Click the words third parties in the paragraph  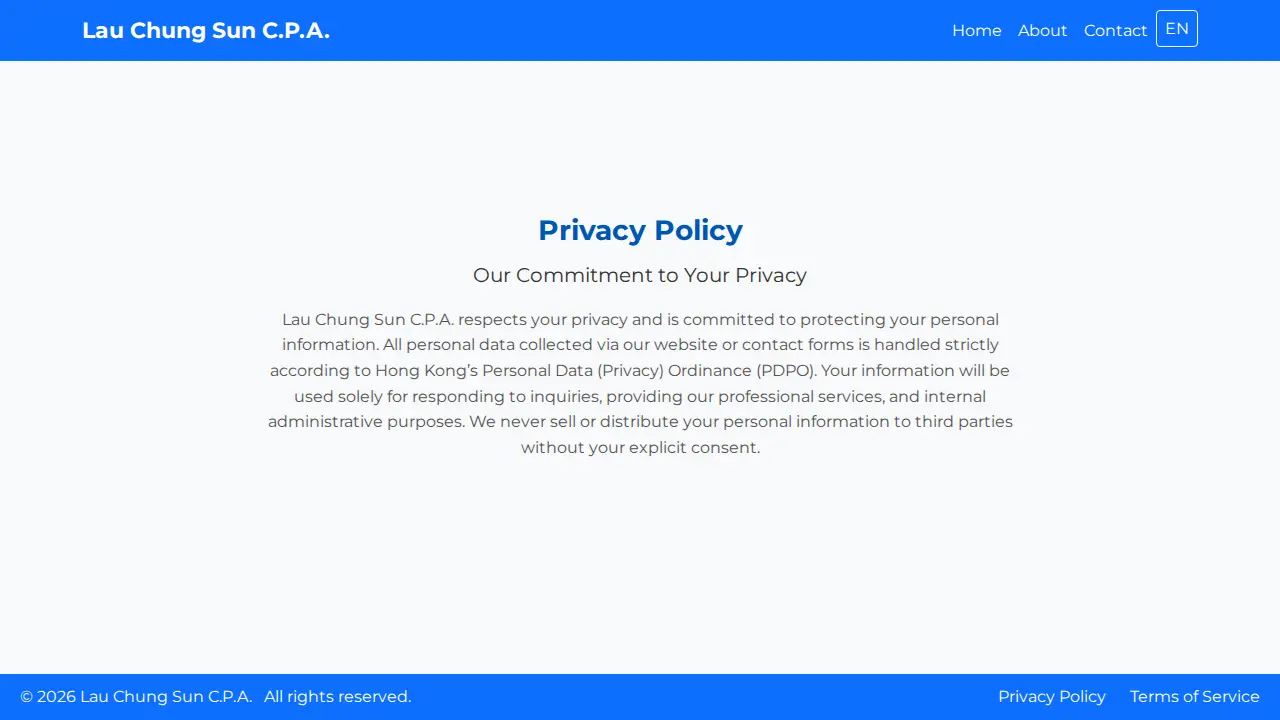pos(964,421)
